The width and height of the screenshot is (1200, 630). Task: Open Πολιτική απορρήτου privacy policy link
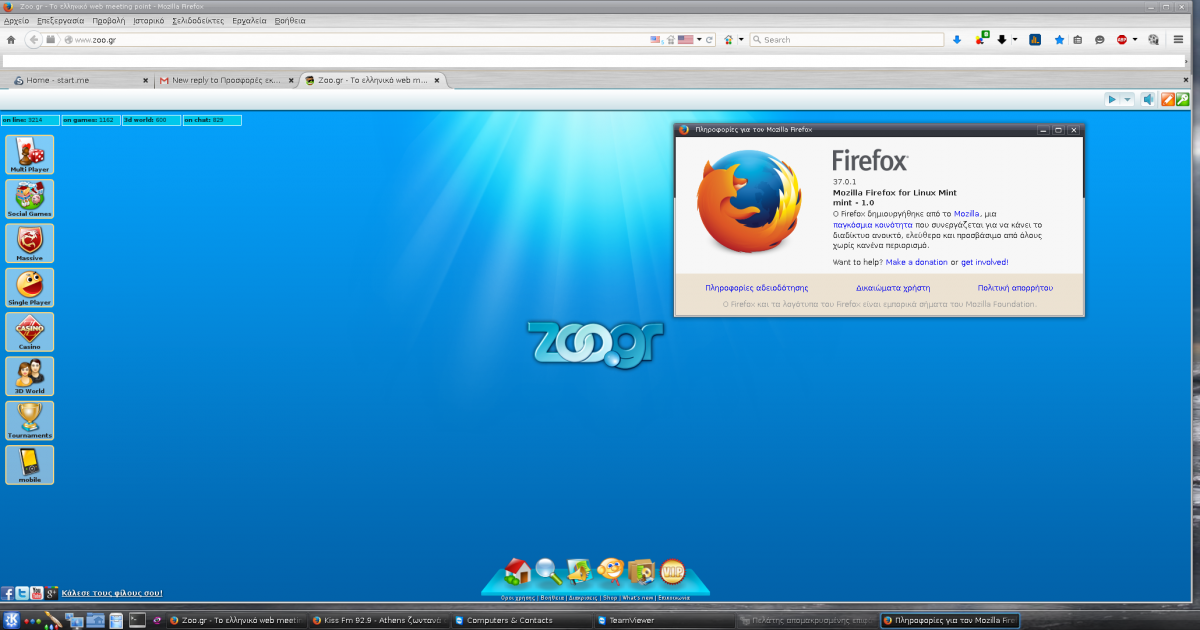(1016, 288)
